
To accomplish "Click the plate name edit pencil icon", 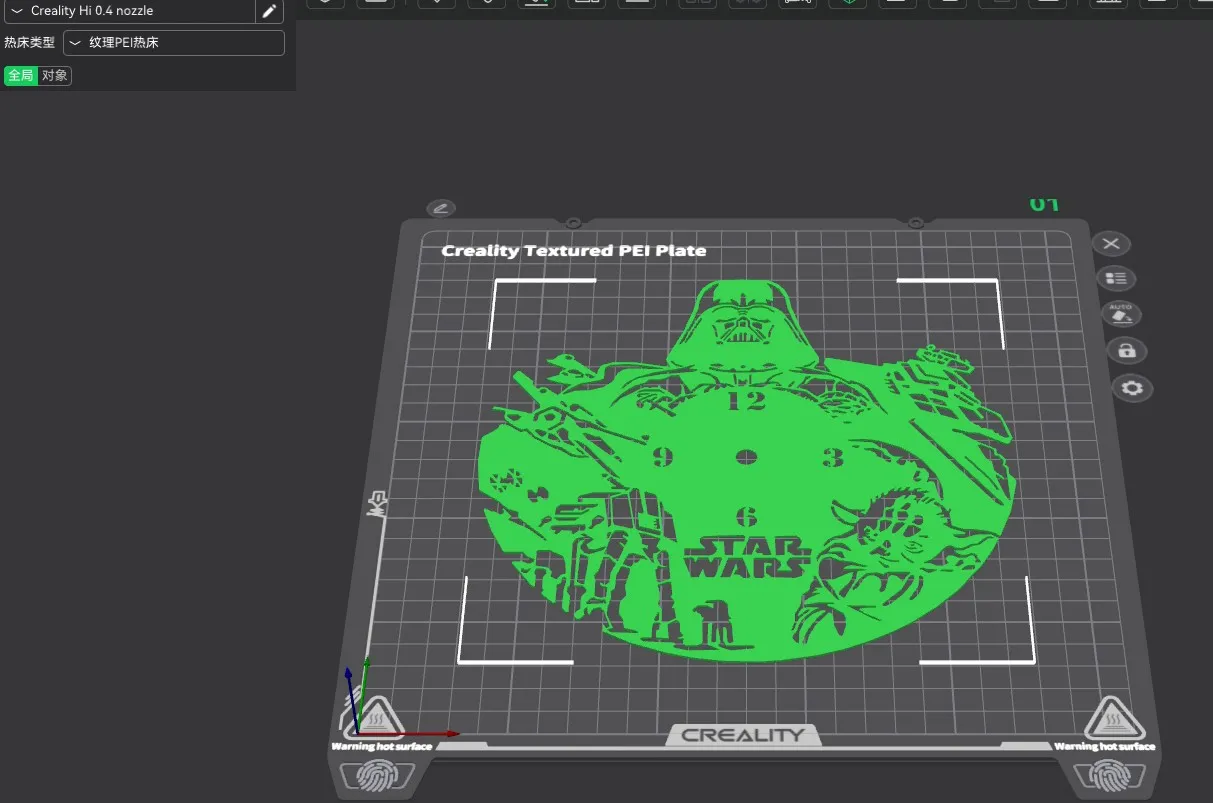I will [441, 208].
